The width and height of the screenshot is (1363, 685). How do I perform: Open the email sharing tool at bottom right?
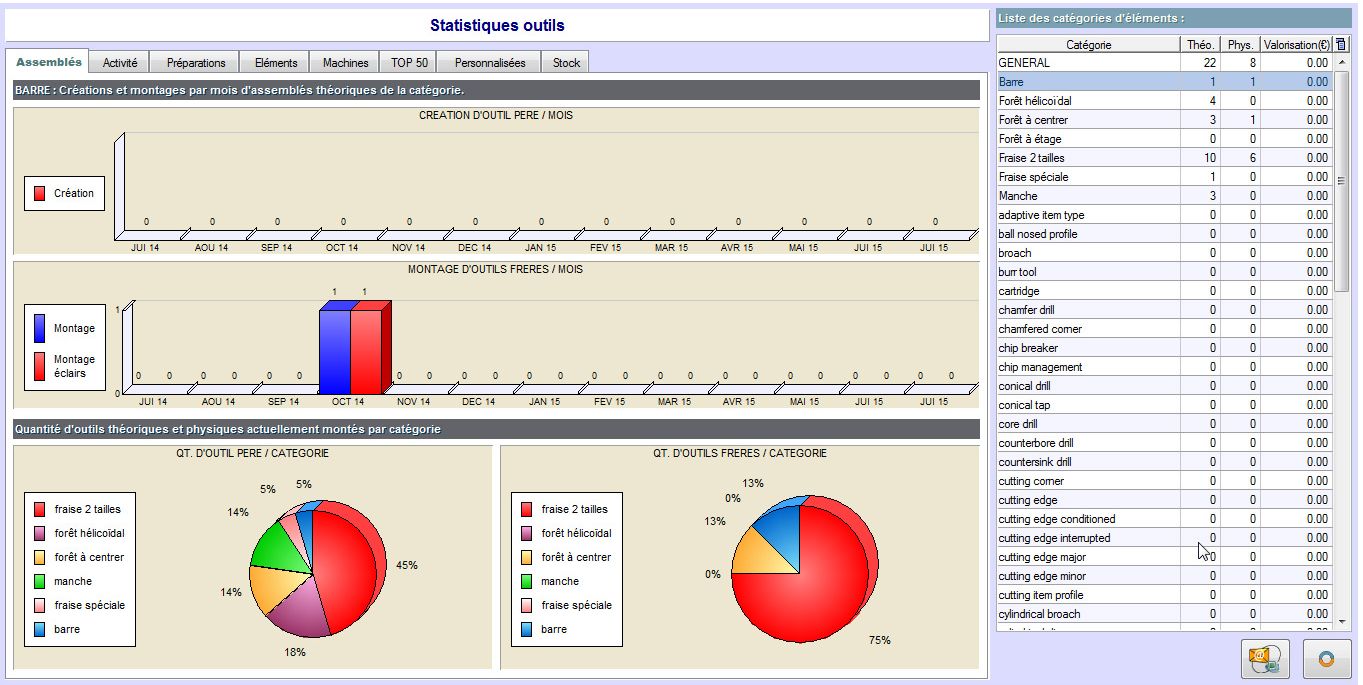coord(1264,659)
